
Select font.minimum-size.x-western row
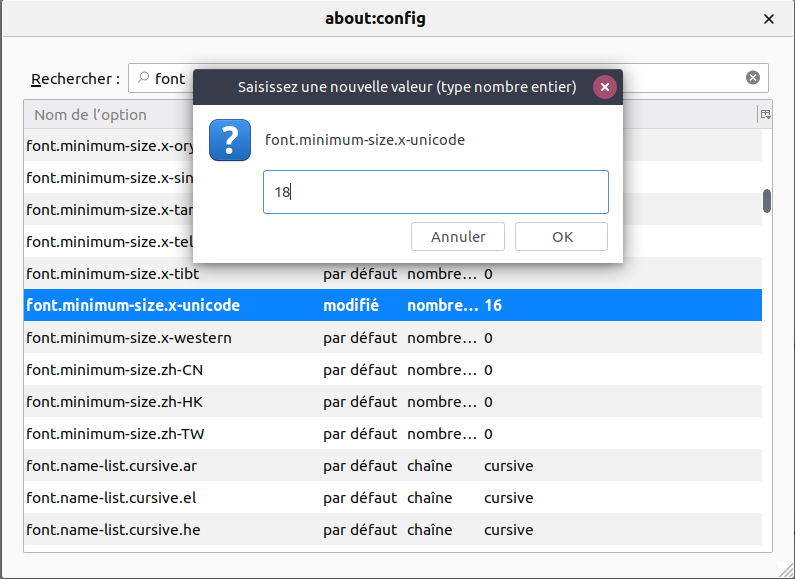(x=129, y=338)
